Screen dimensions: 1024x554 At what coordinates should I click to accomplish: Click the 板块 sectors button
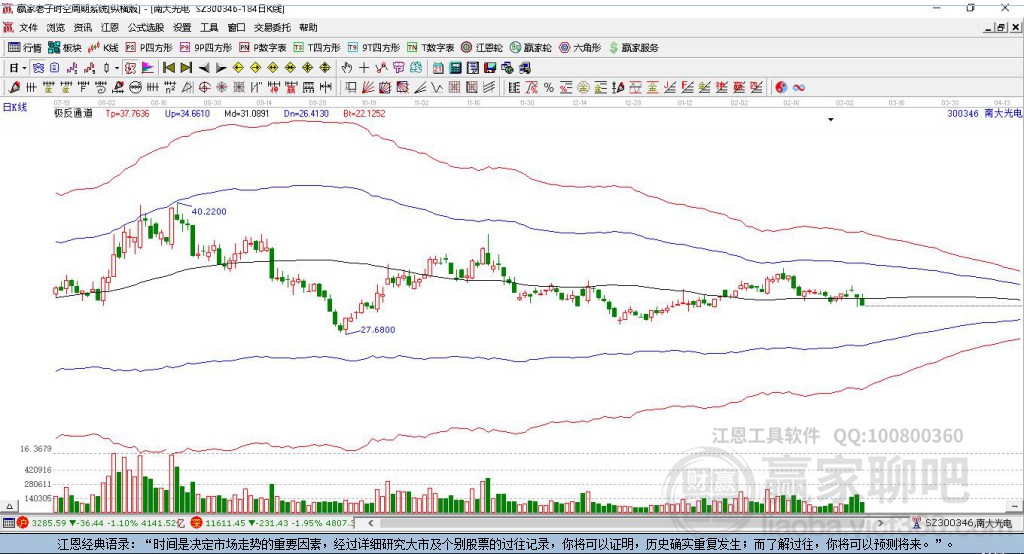point(65,48)
